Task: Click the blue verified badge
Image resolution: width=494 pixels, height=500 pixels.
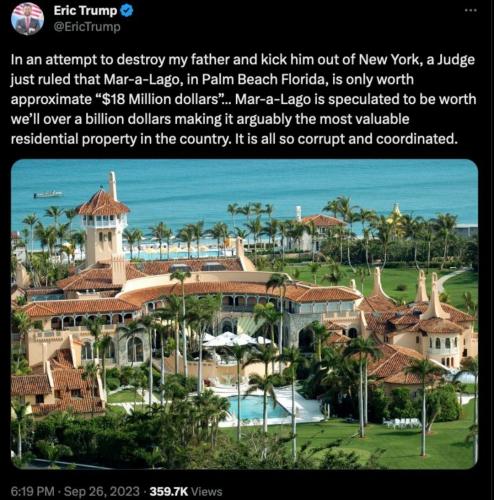Action: pos(127,11)
